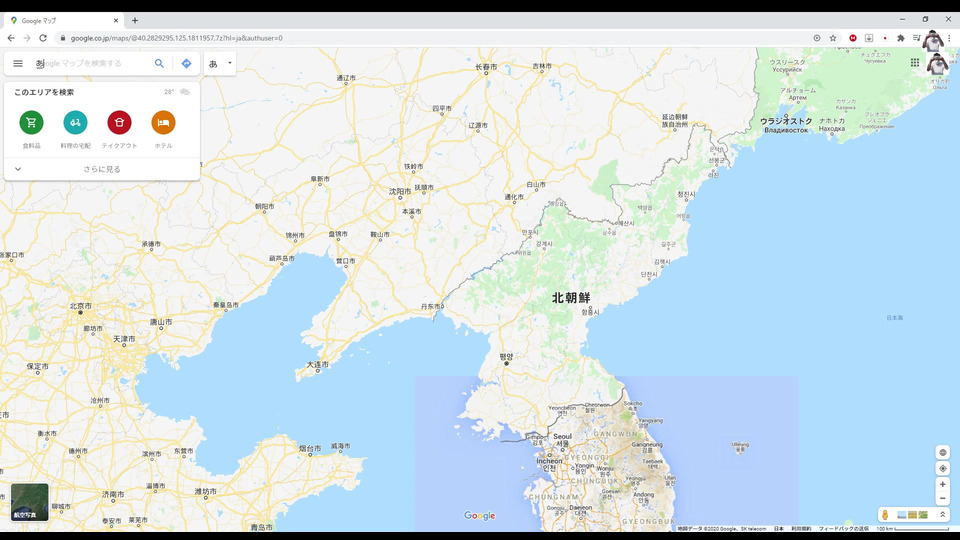960x540 pixels.
Task: Search groceries with the green cart icon
Action: tap(31, 122)
